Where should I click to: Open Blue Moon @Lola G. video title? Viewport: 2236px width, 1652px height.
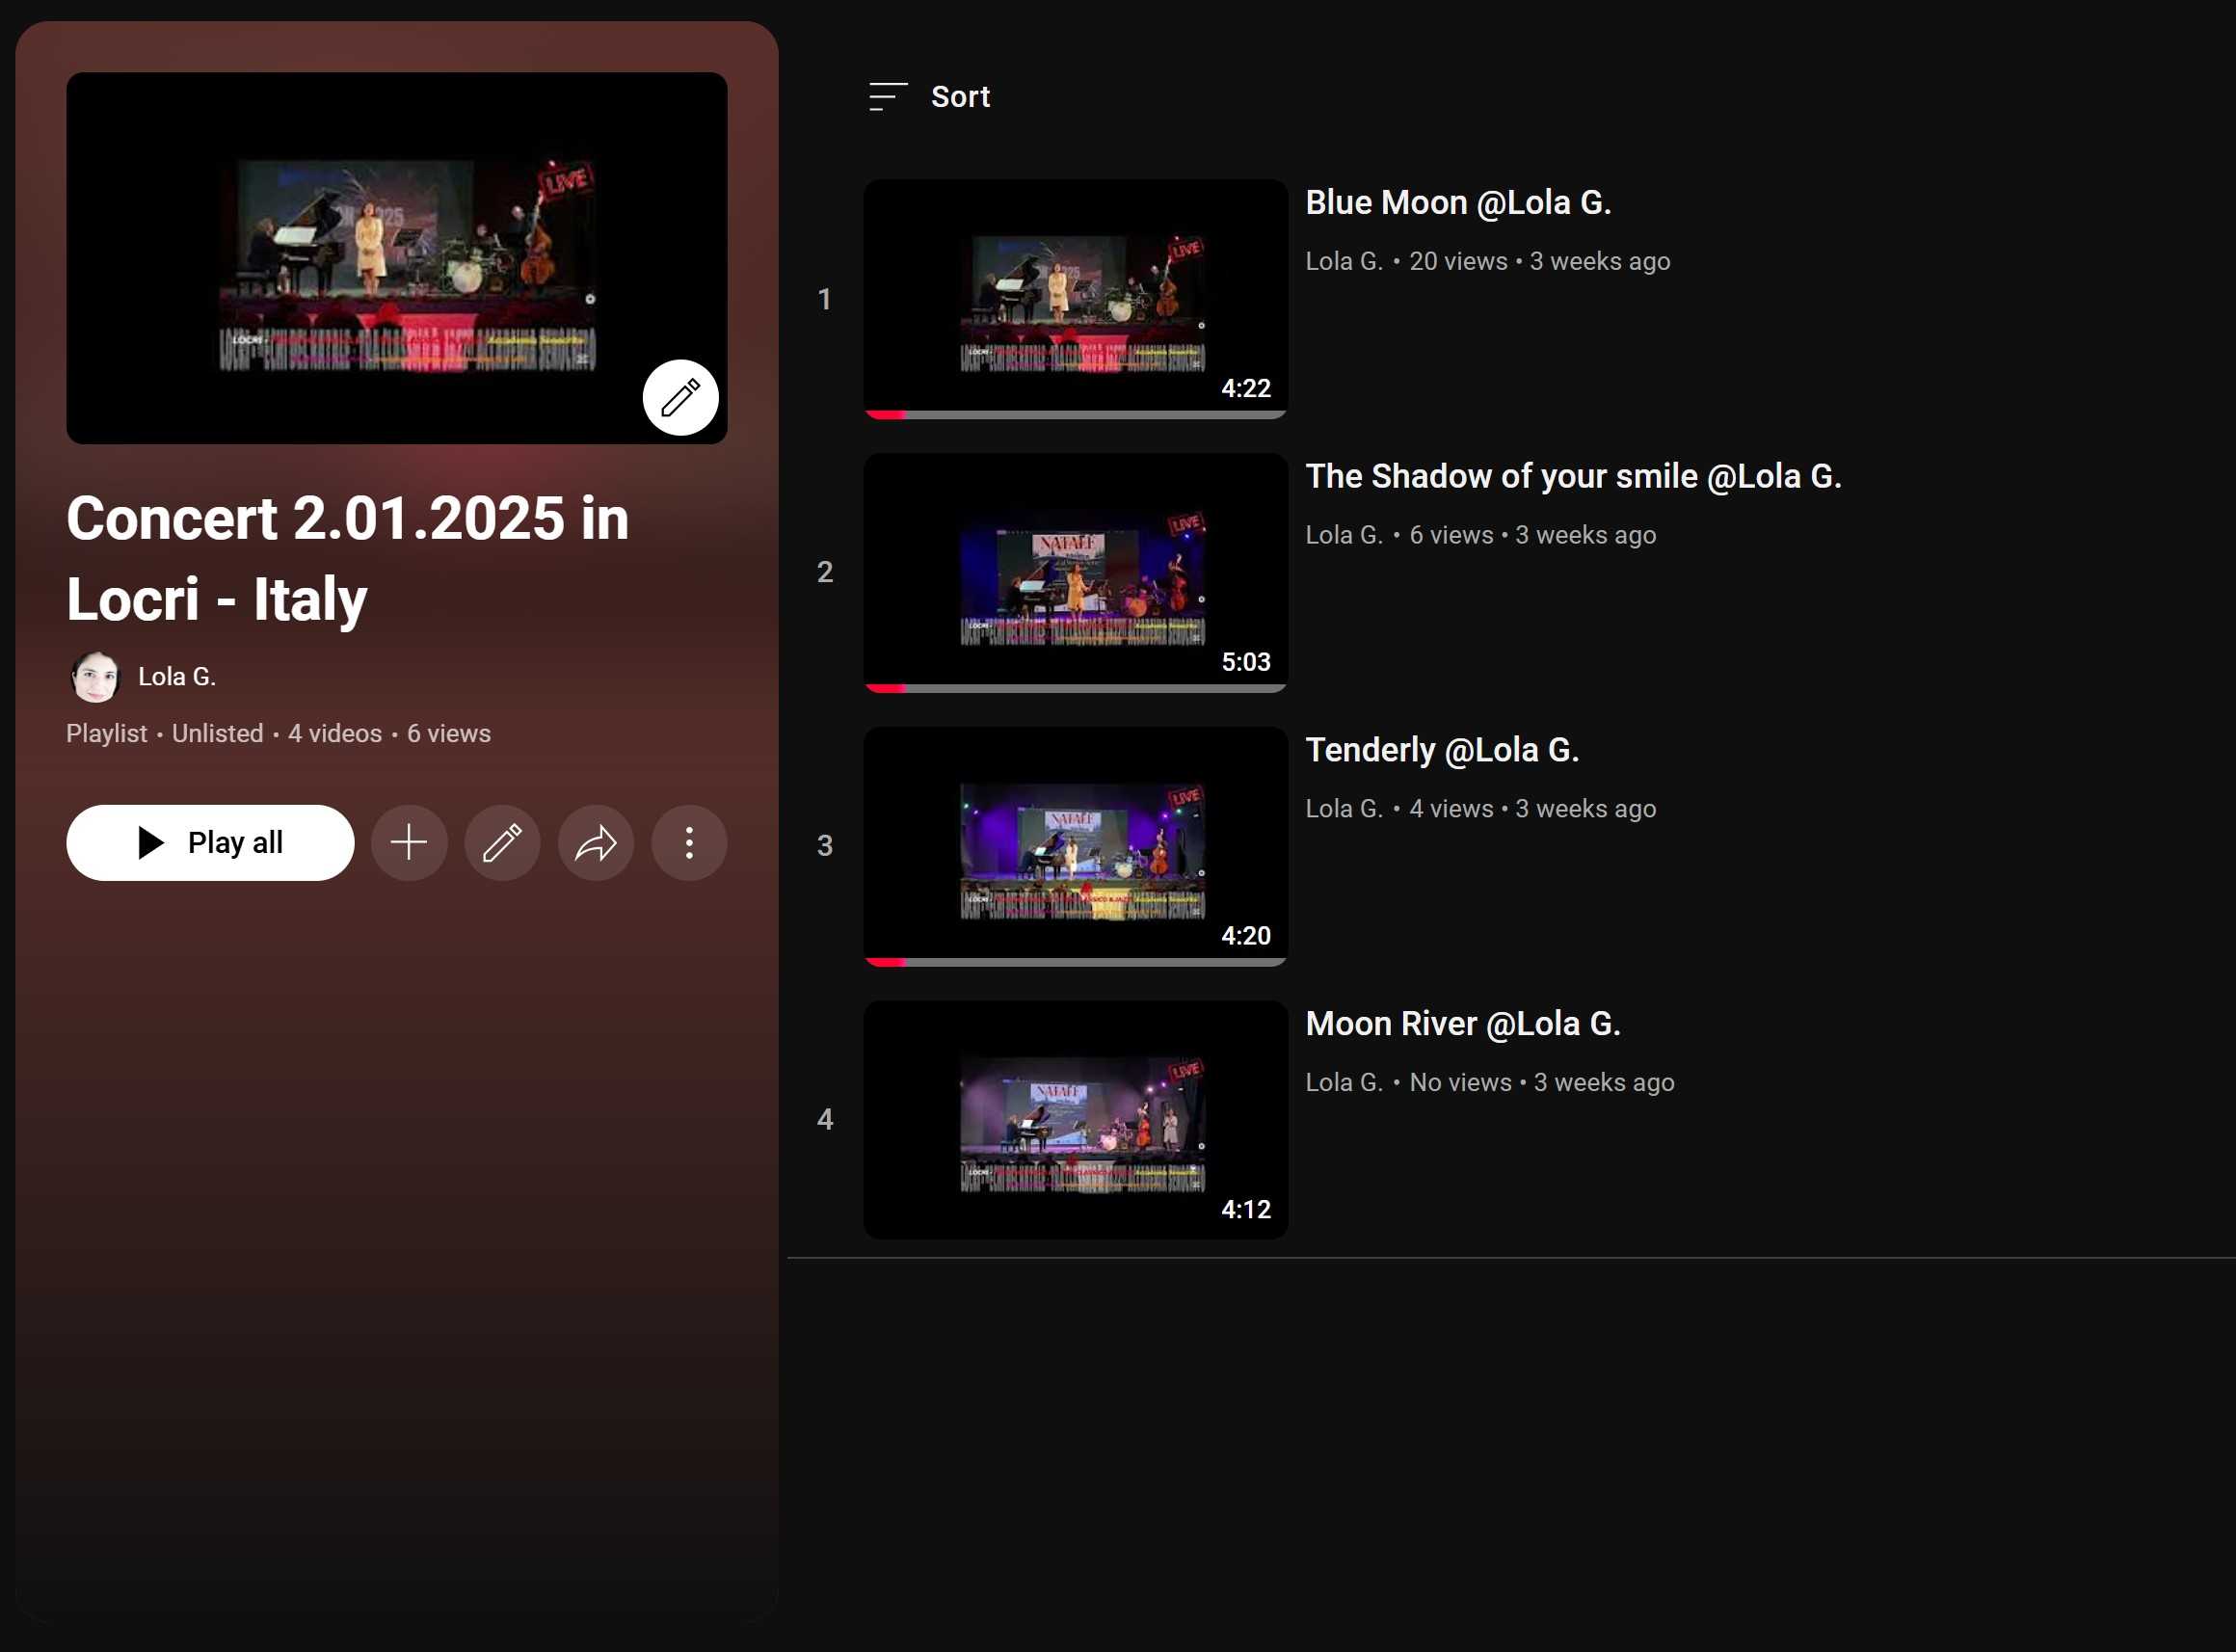[1457, 203]
